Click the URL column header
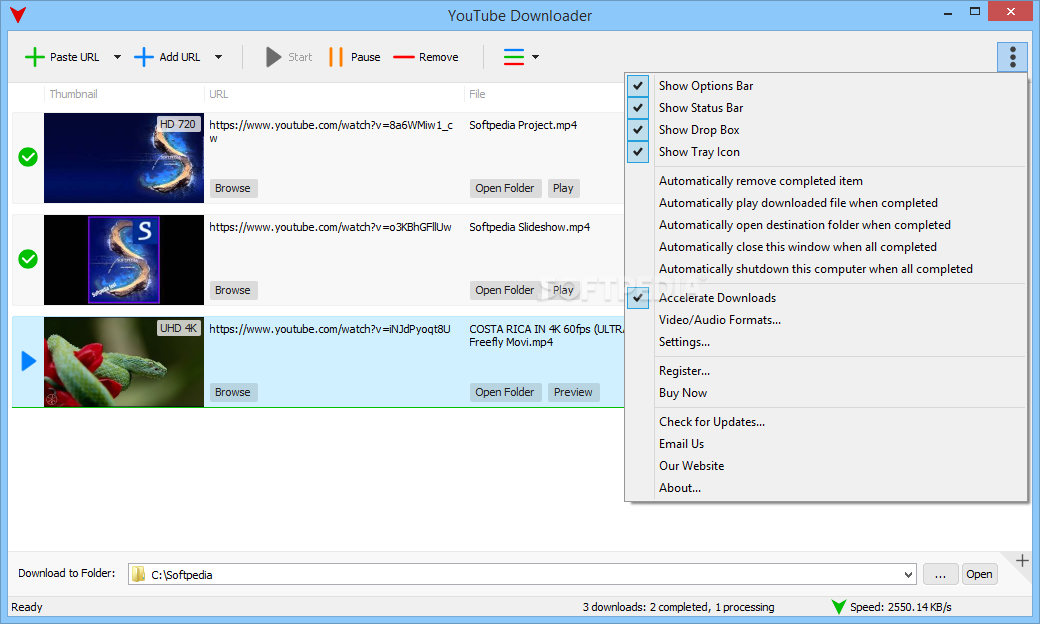This screenshot has width=1040, height=624. pos(219,94)
